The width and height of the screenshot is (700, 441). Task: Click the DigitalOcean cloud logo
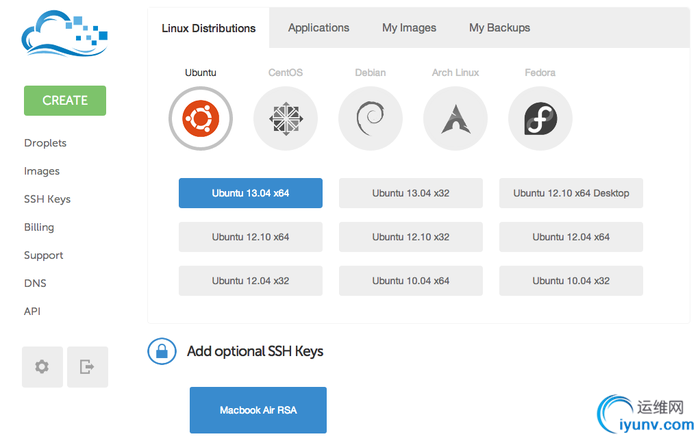(x=65, y=33)
